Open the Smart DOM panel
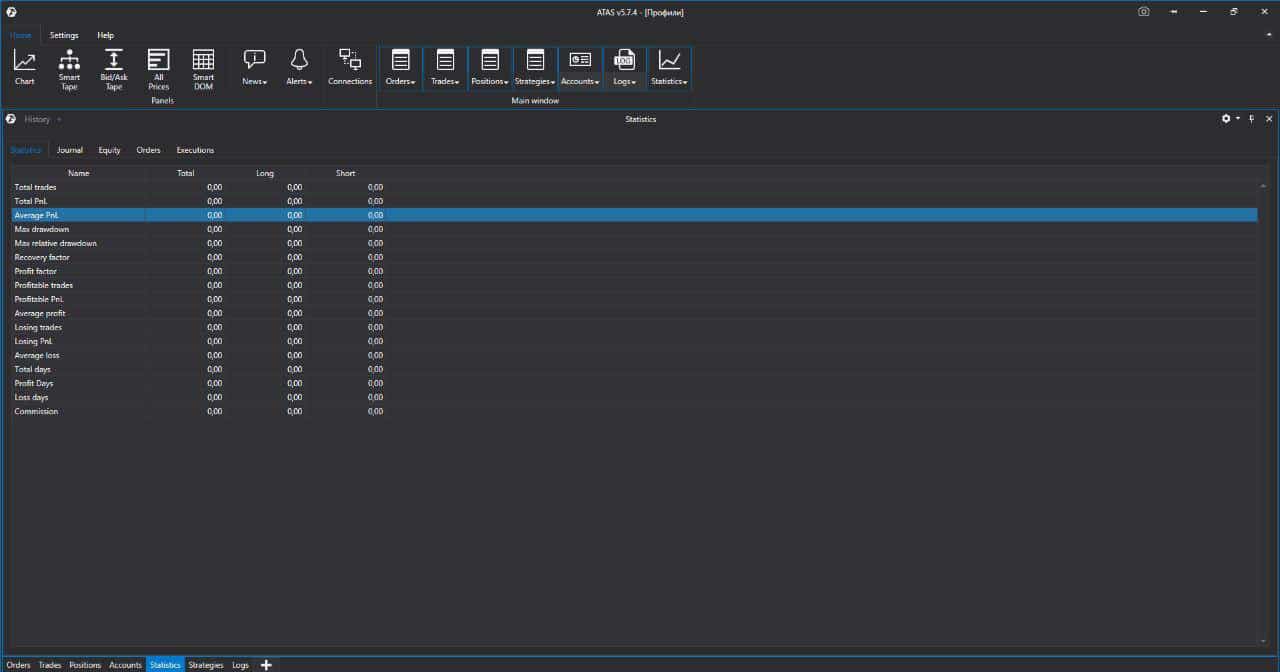The image size is (1280, 672). (203, 67)
